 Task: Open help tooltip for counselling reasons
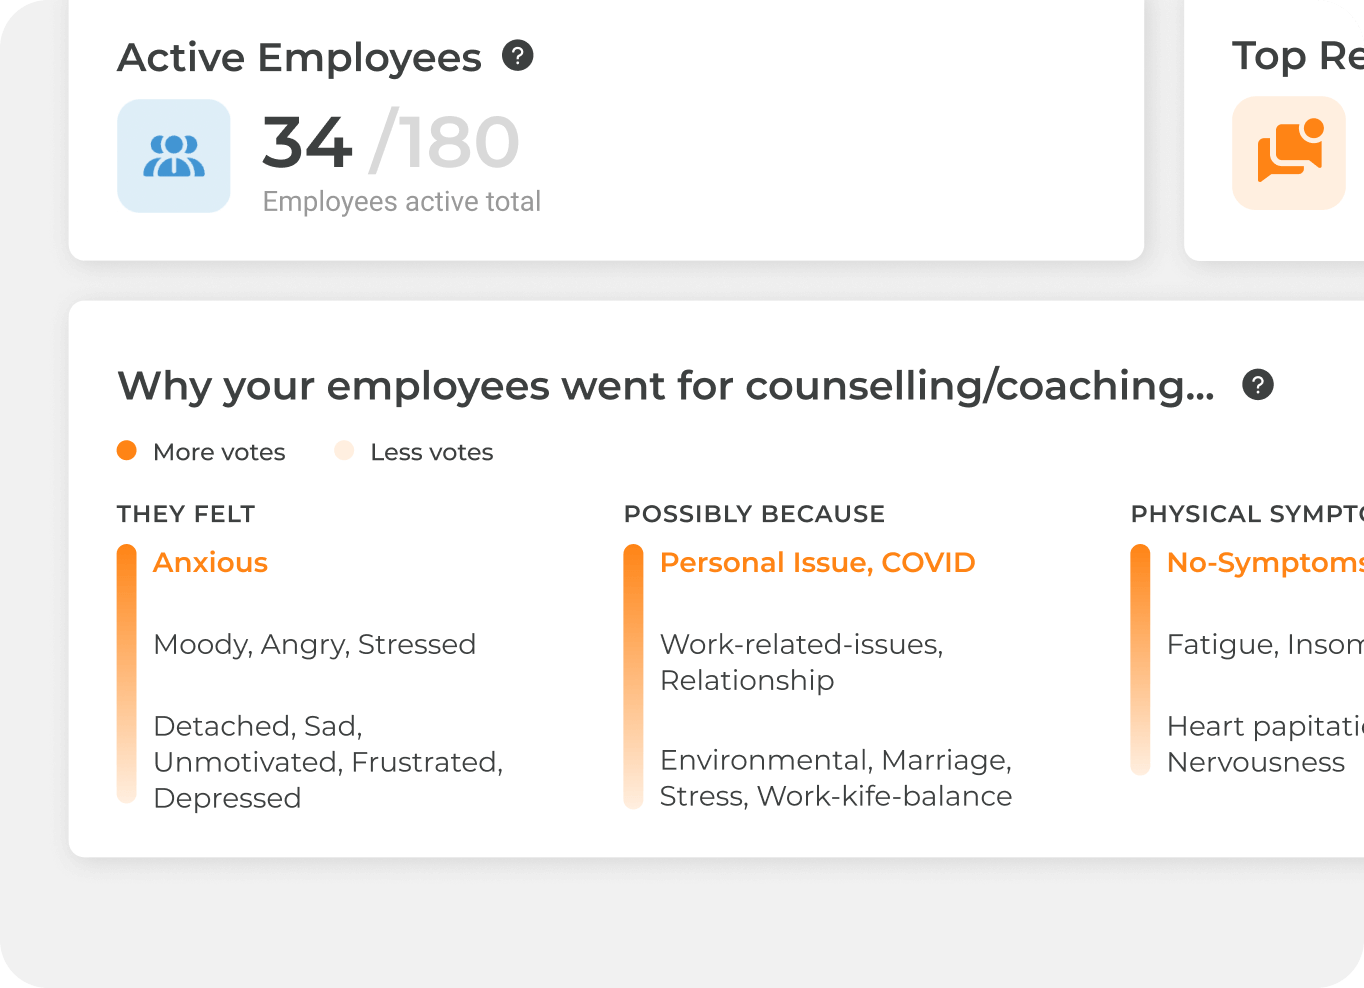click(x=1257, y=385)
